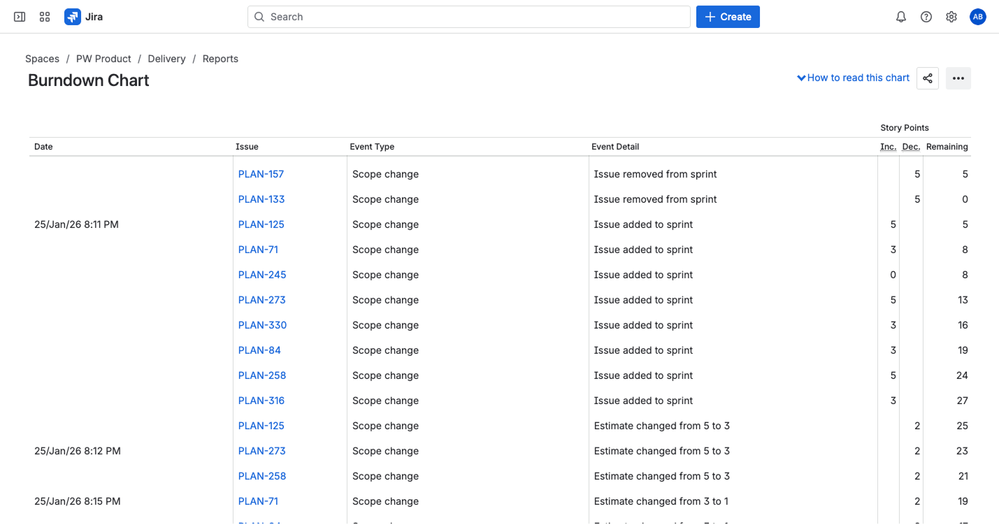Open the notifications bell
Viewport: 999px width, 525px height.
click(x=901, y=17)
